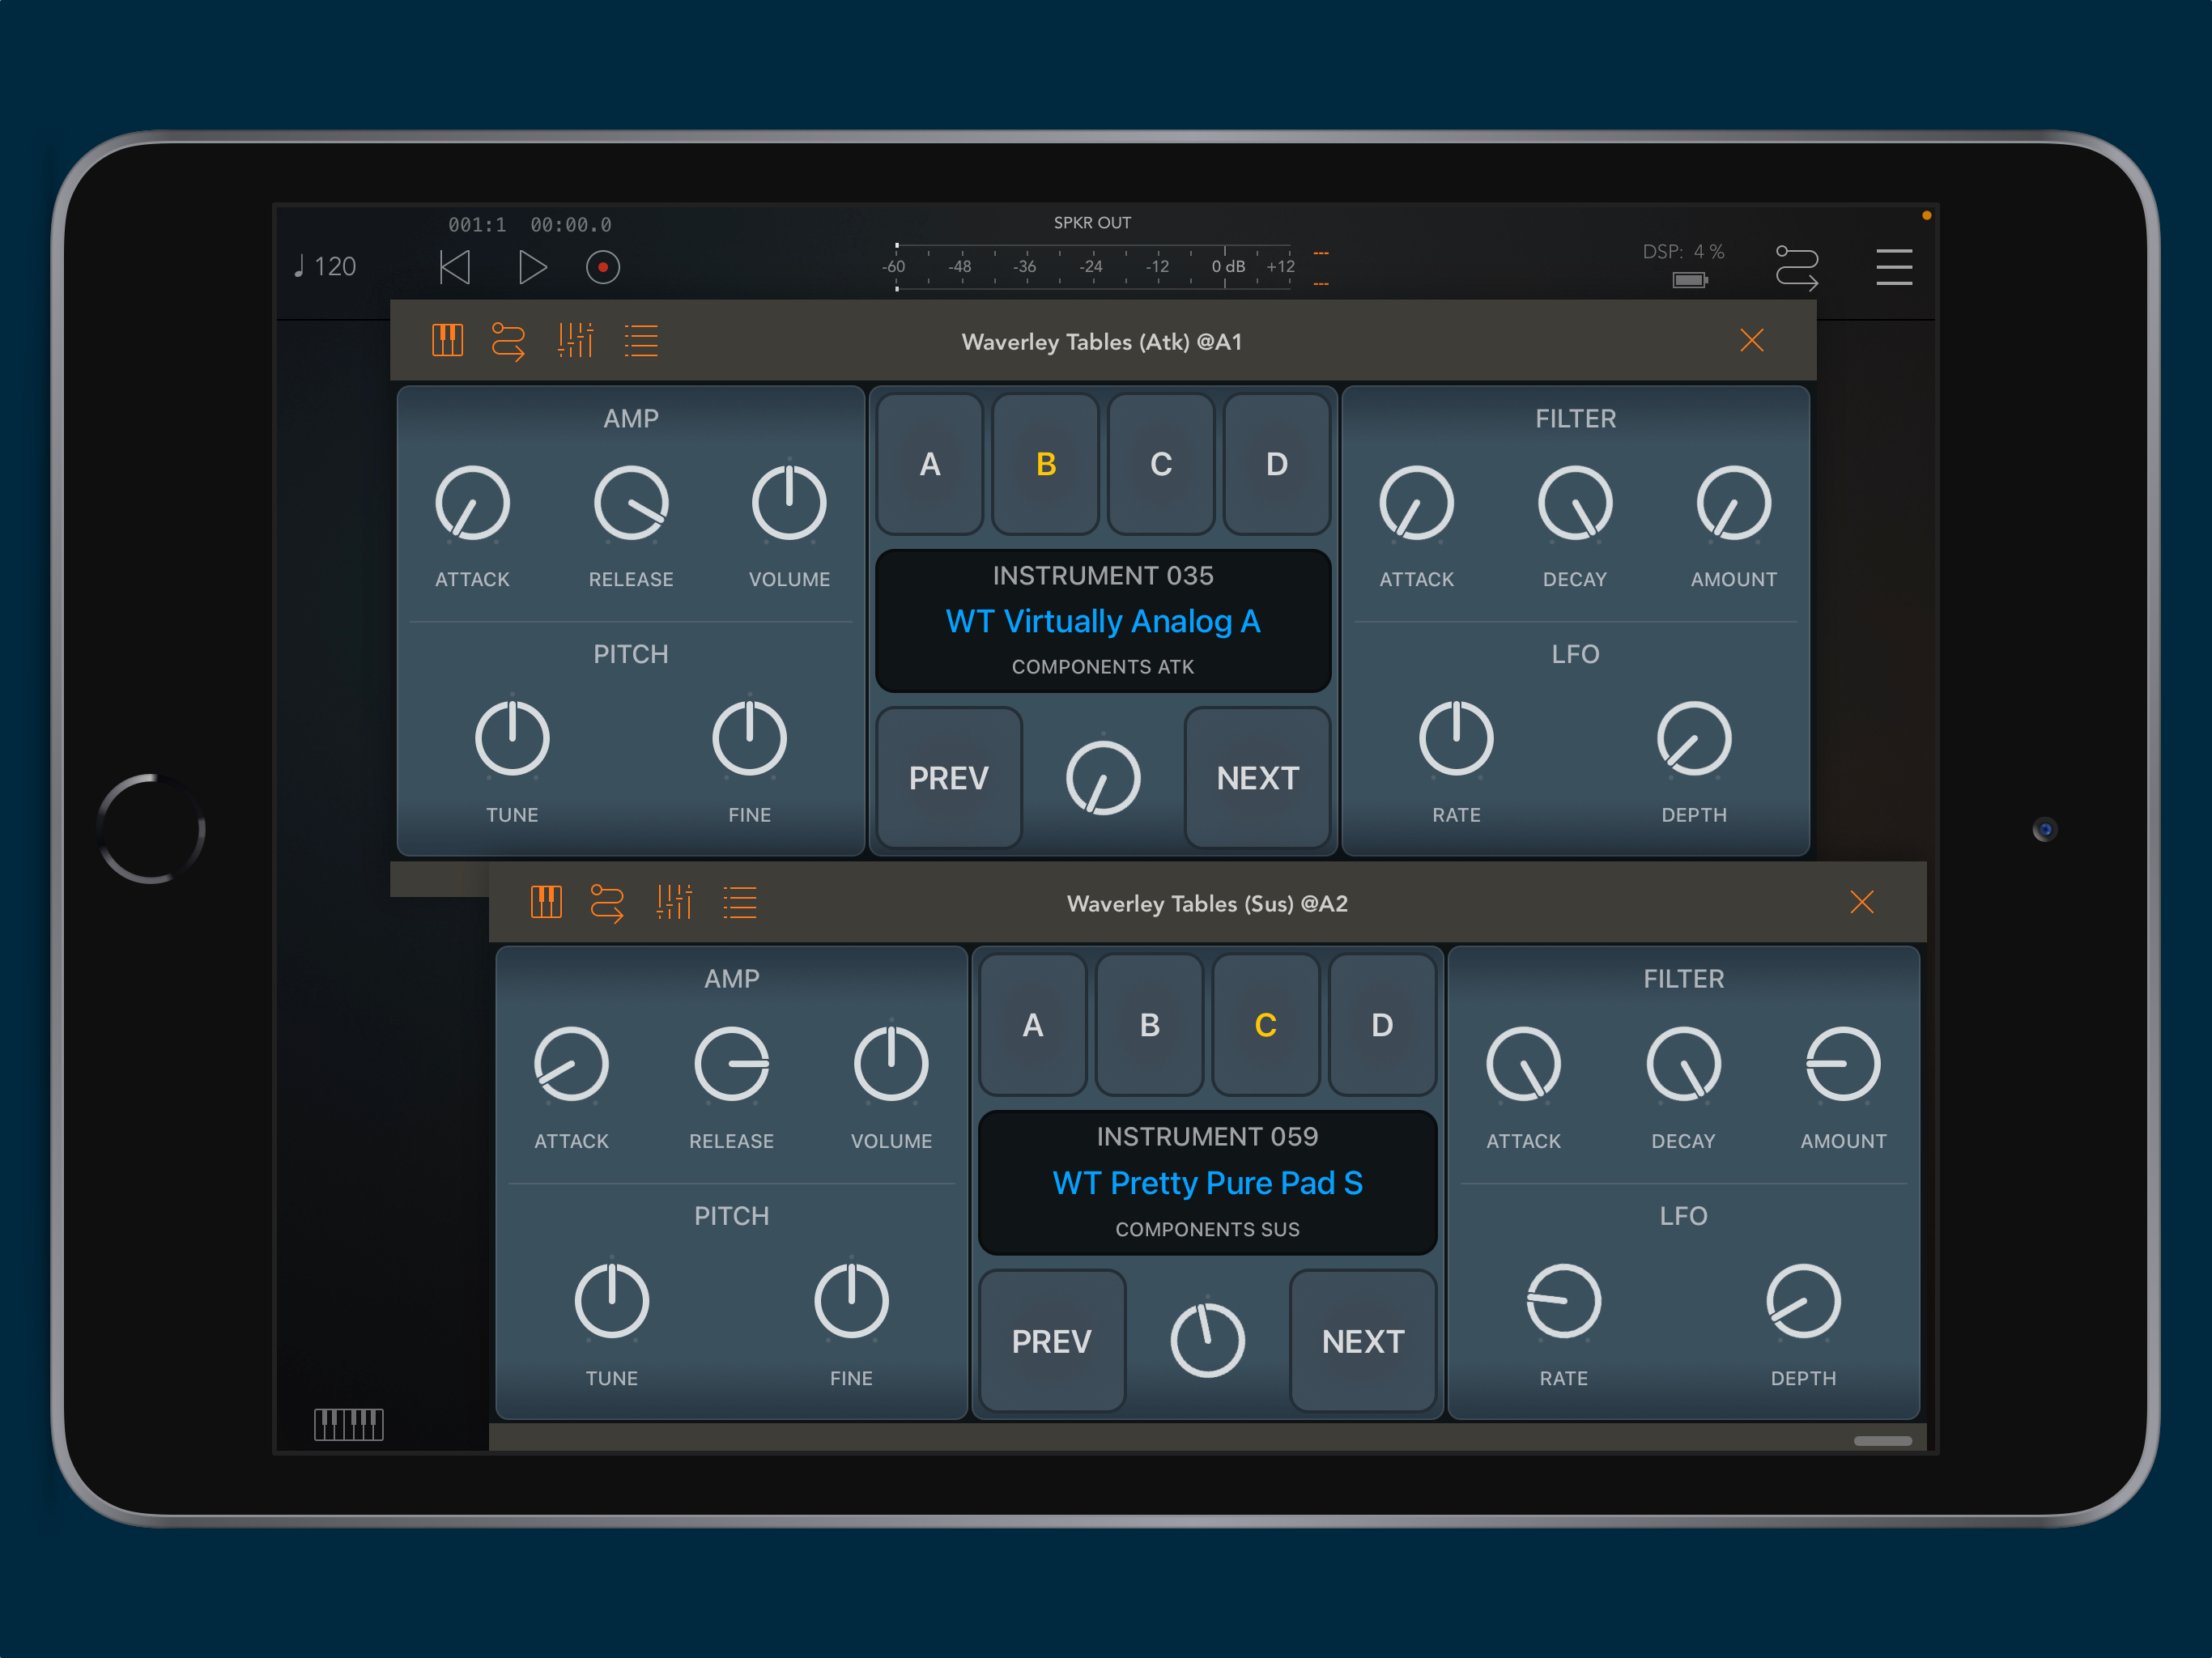Click AMP Volume knob in Atk plugin
The image size is (2212, 1658).
pos(789,503)
